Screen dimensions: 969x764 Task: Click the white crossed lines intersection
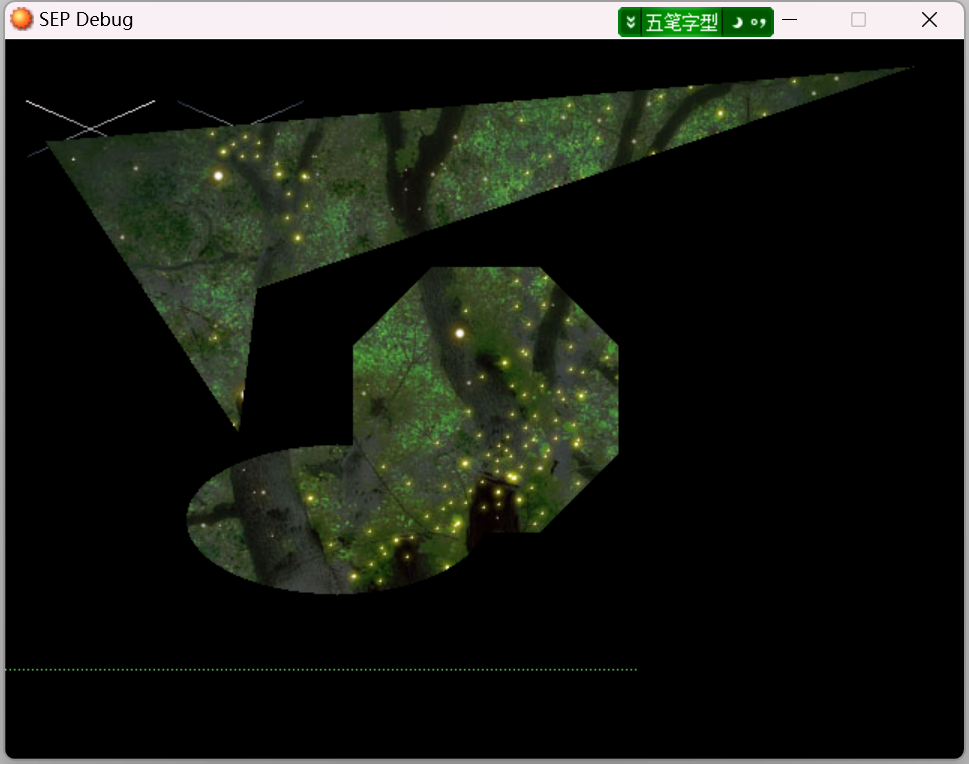pos(91,129)
